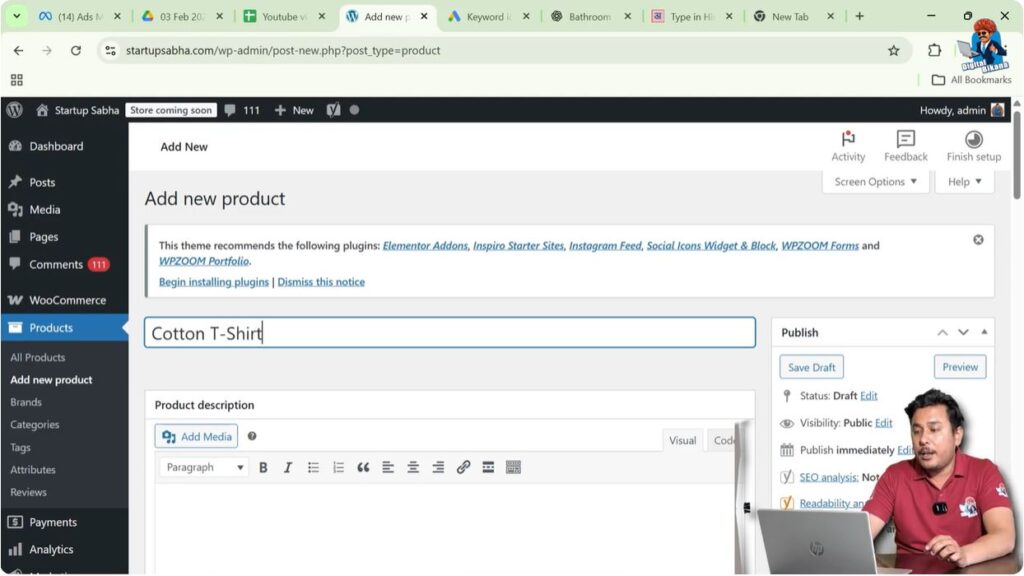Toggle bold formatting in description editor
Viewport: 1024px width, 576px height.
coord(263,467)
